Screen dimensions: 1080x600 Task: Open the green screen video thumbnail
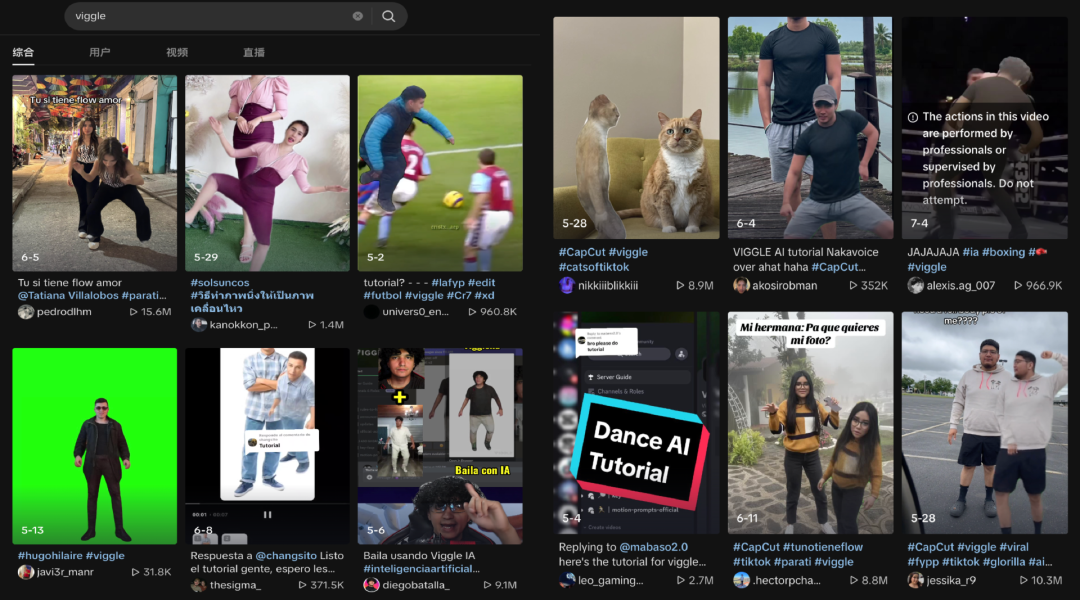[94, 446]
